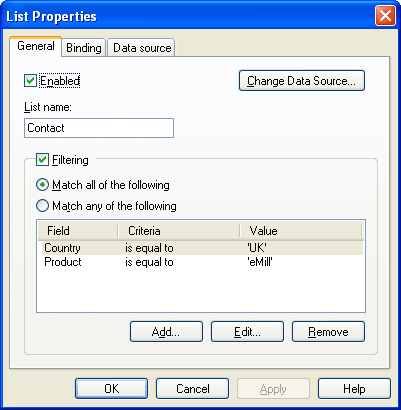Open the Data source tab

click(x=142, y=48)
